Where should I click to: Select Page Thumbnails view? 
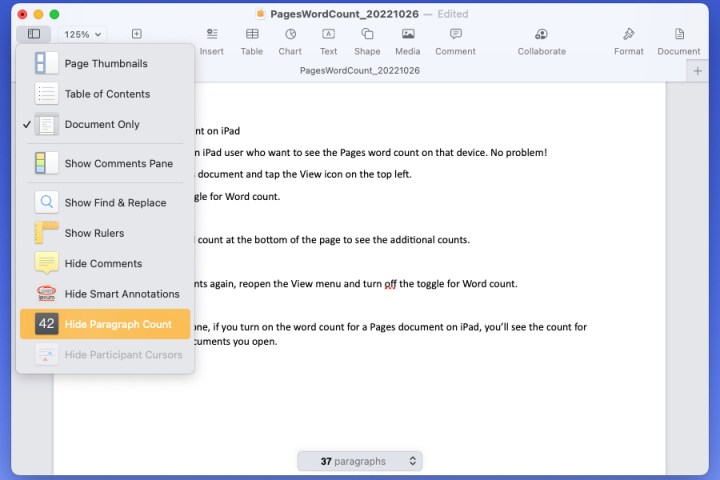(x=106, y=64)
